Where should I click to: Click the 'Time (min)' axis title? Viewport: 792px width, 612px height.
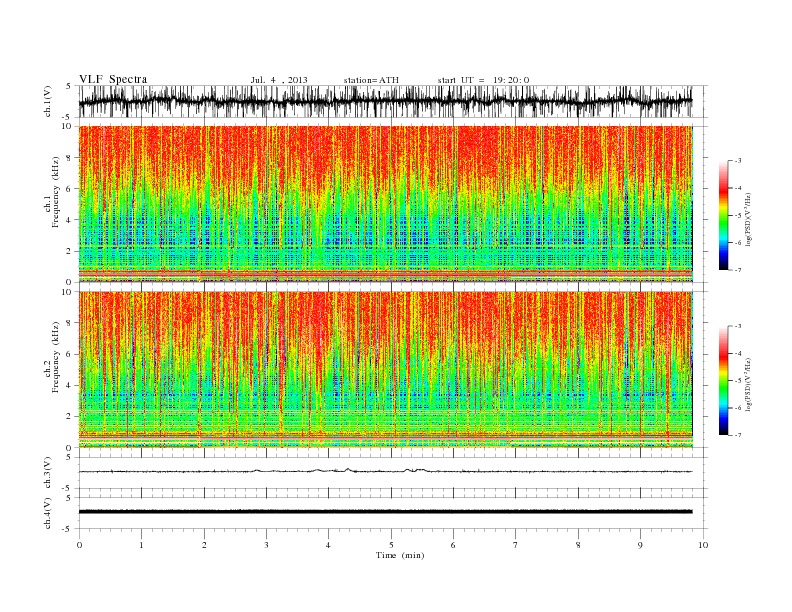click(x=400, y=555)
